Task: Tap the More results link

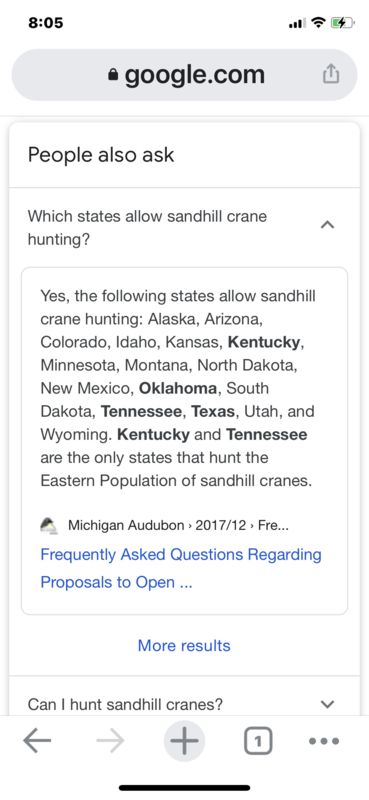Action: (x=184, y=645)
